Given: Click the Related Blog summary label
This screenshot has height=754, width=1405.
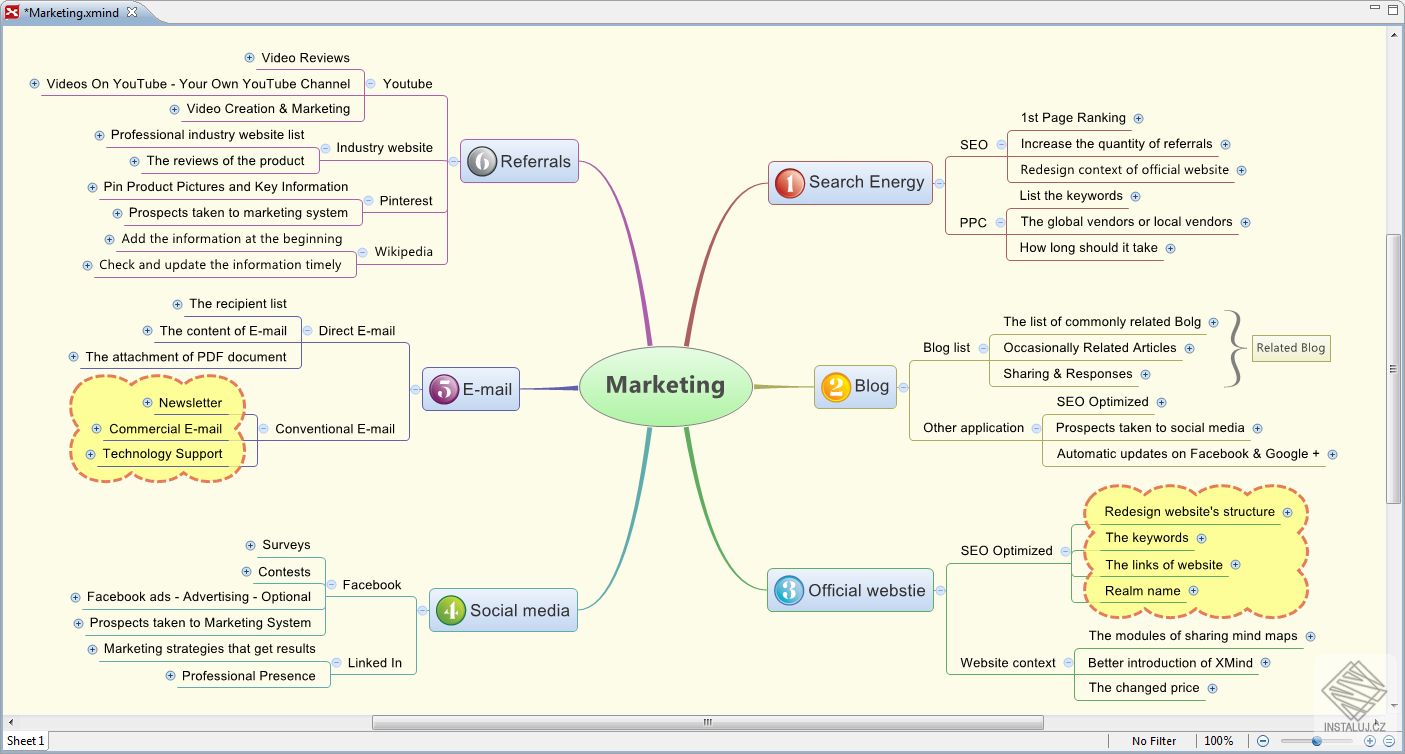Looking at the screenshot, I should 1291,348.
